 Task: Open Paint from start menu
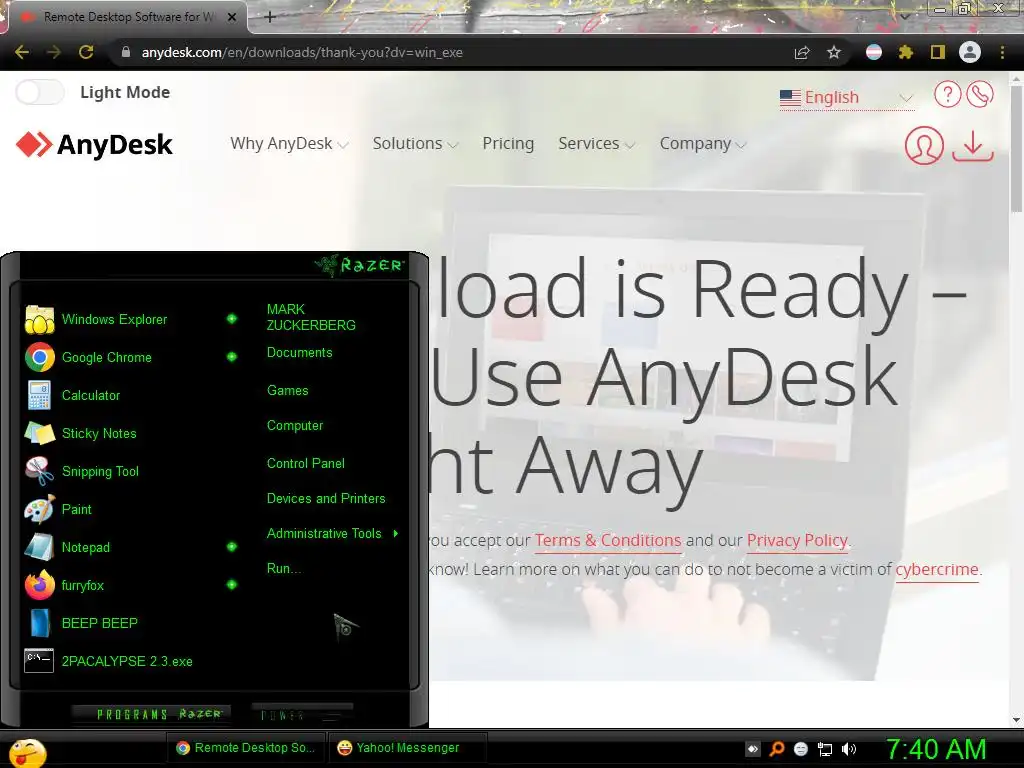click(x=76, y=509)
